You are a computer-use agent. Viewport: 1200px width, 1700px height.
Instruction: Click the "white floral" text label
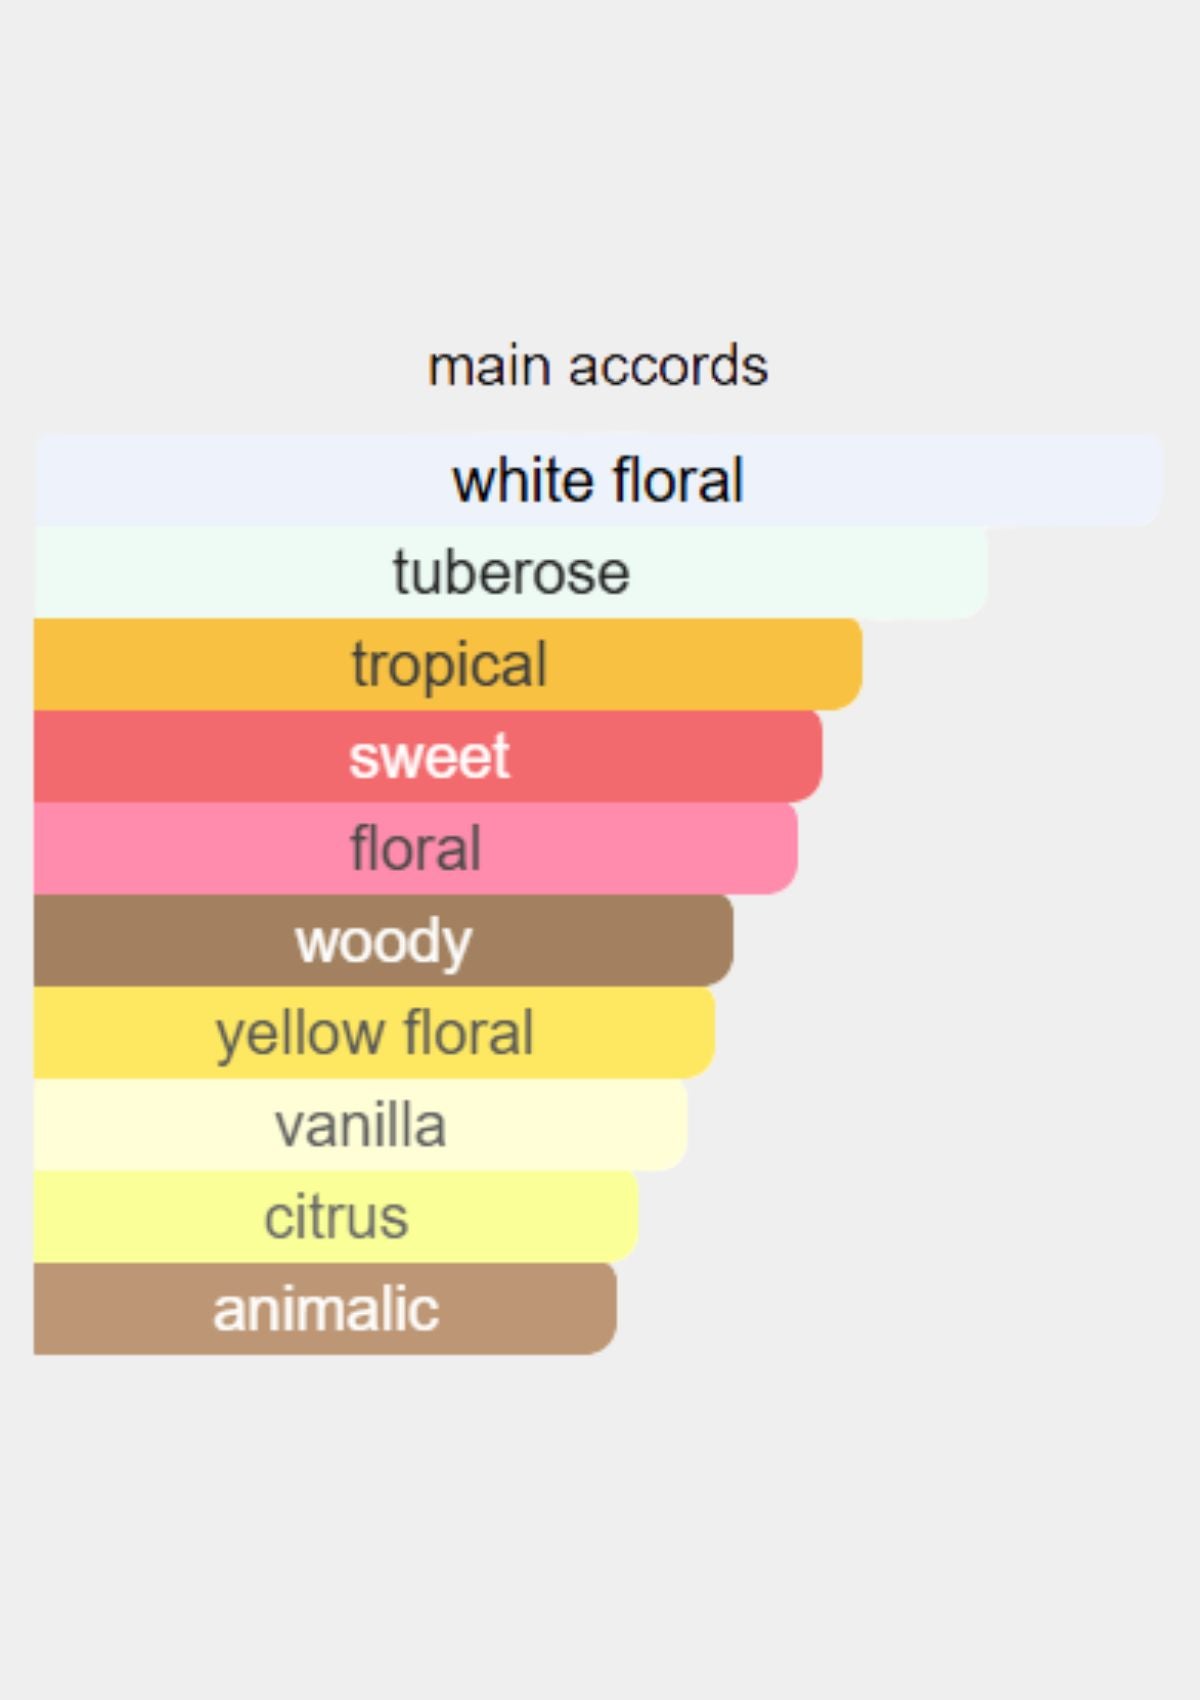[598, 480]
